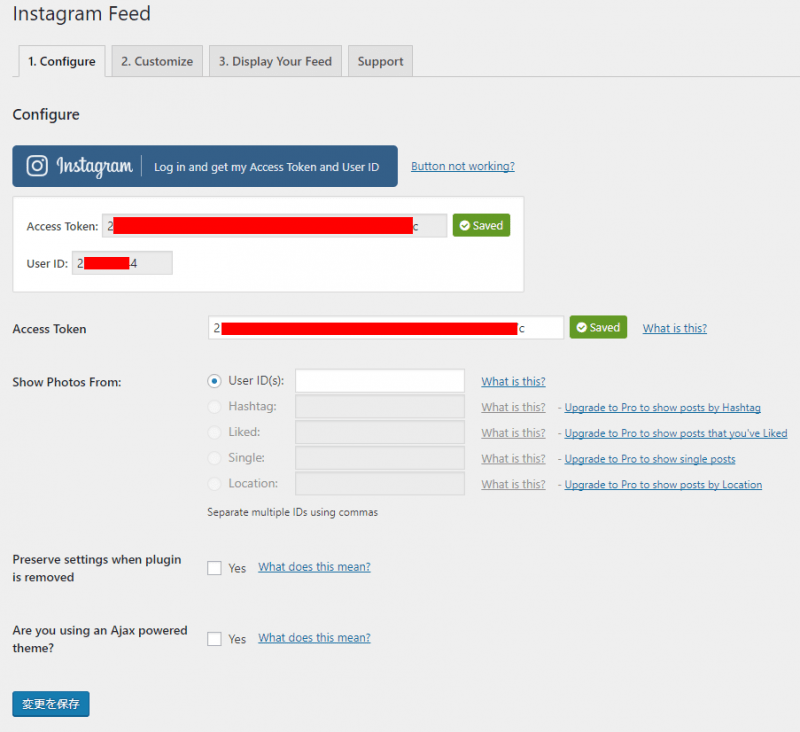Switch to the 2. Customize tab
Image resolution: width=800 pixels, height=732 pixels.
click(x=157, y=61)
